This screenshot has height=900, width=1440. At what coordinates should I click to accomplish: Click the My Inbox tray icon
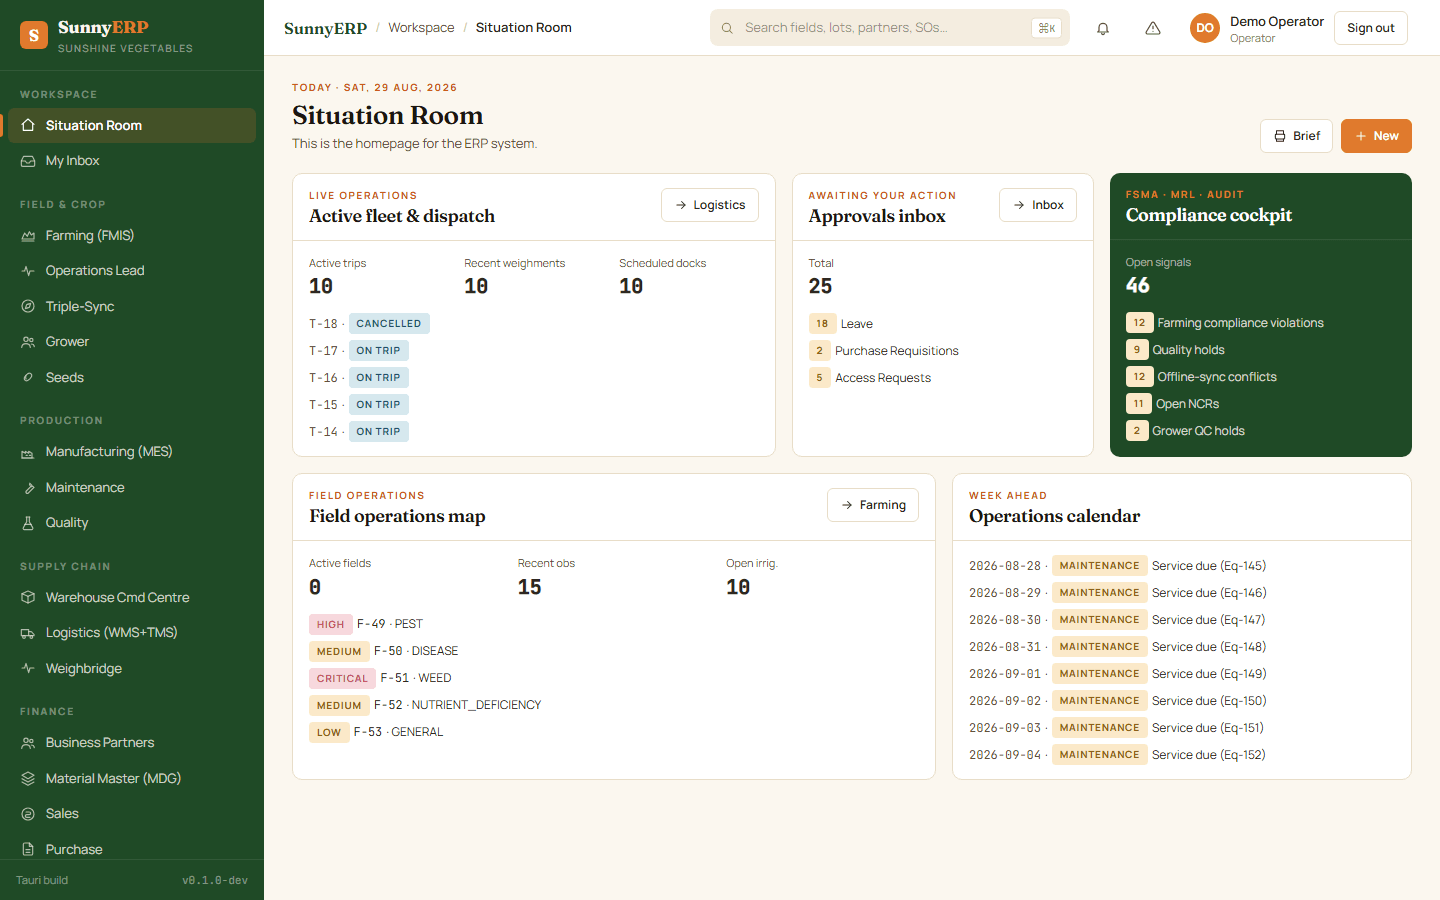(x=28, y=161)
